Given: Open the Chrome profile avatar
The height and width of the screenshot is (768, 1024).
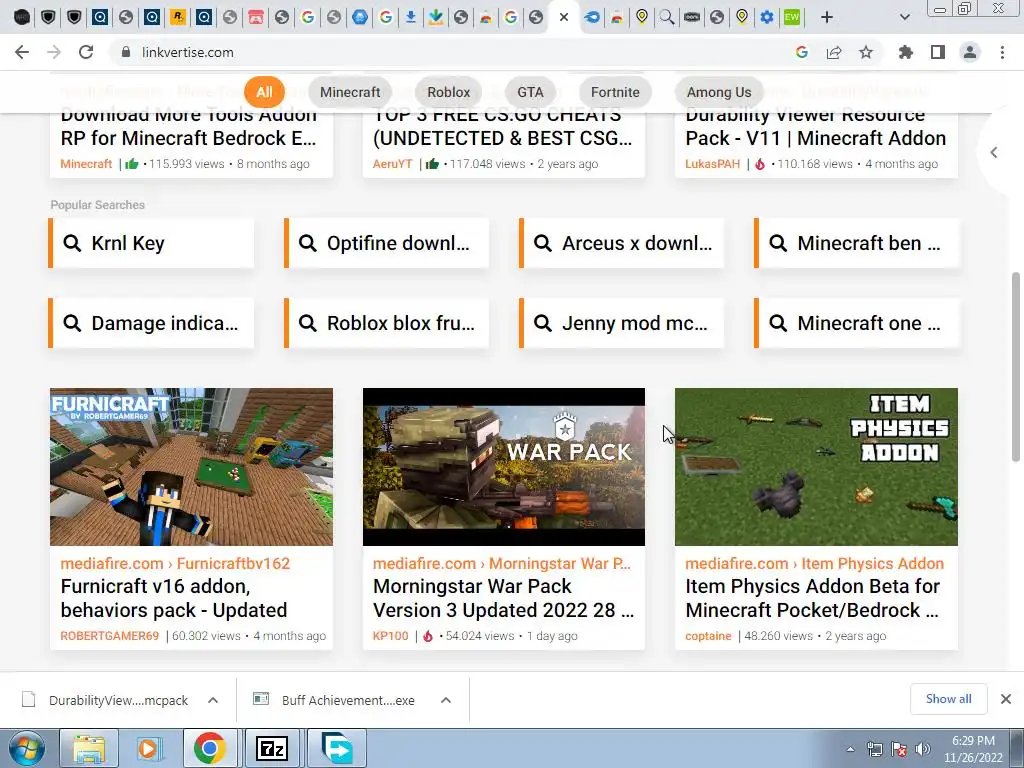Looking at the screenshot, I should point(970,52).
